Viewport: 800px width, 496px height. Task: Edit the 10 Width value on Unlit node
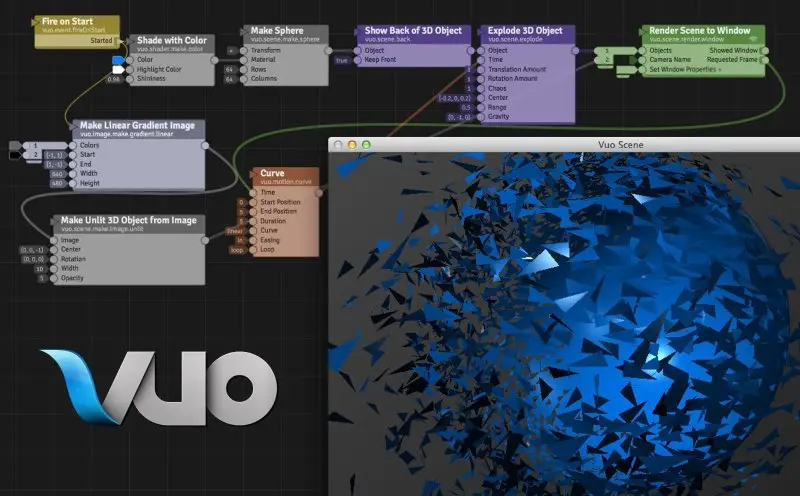(39, 269)
